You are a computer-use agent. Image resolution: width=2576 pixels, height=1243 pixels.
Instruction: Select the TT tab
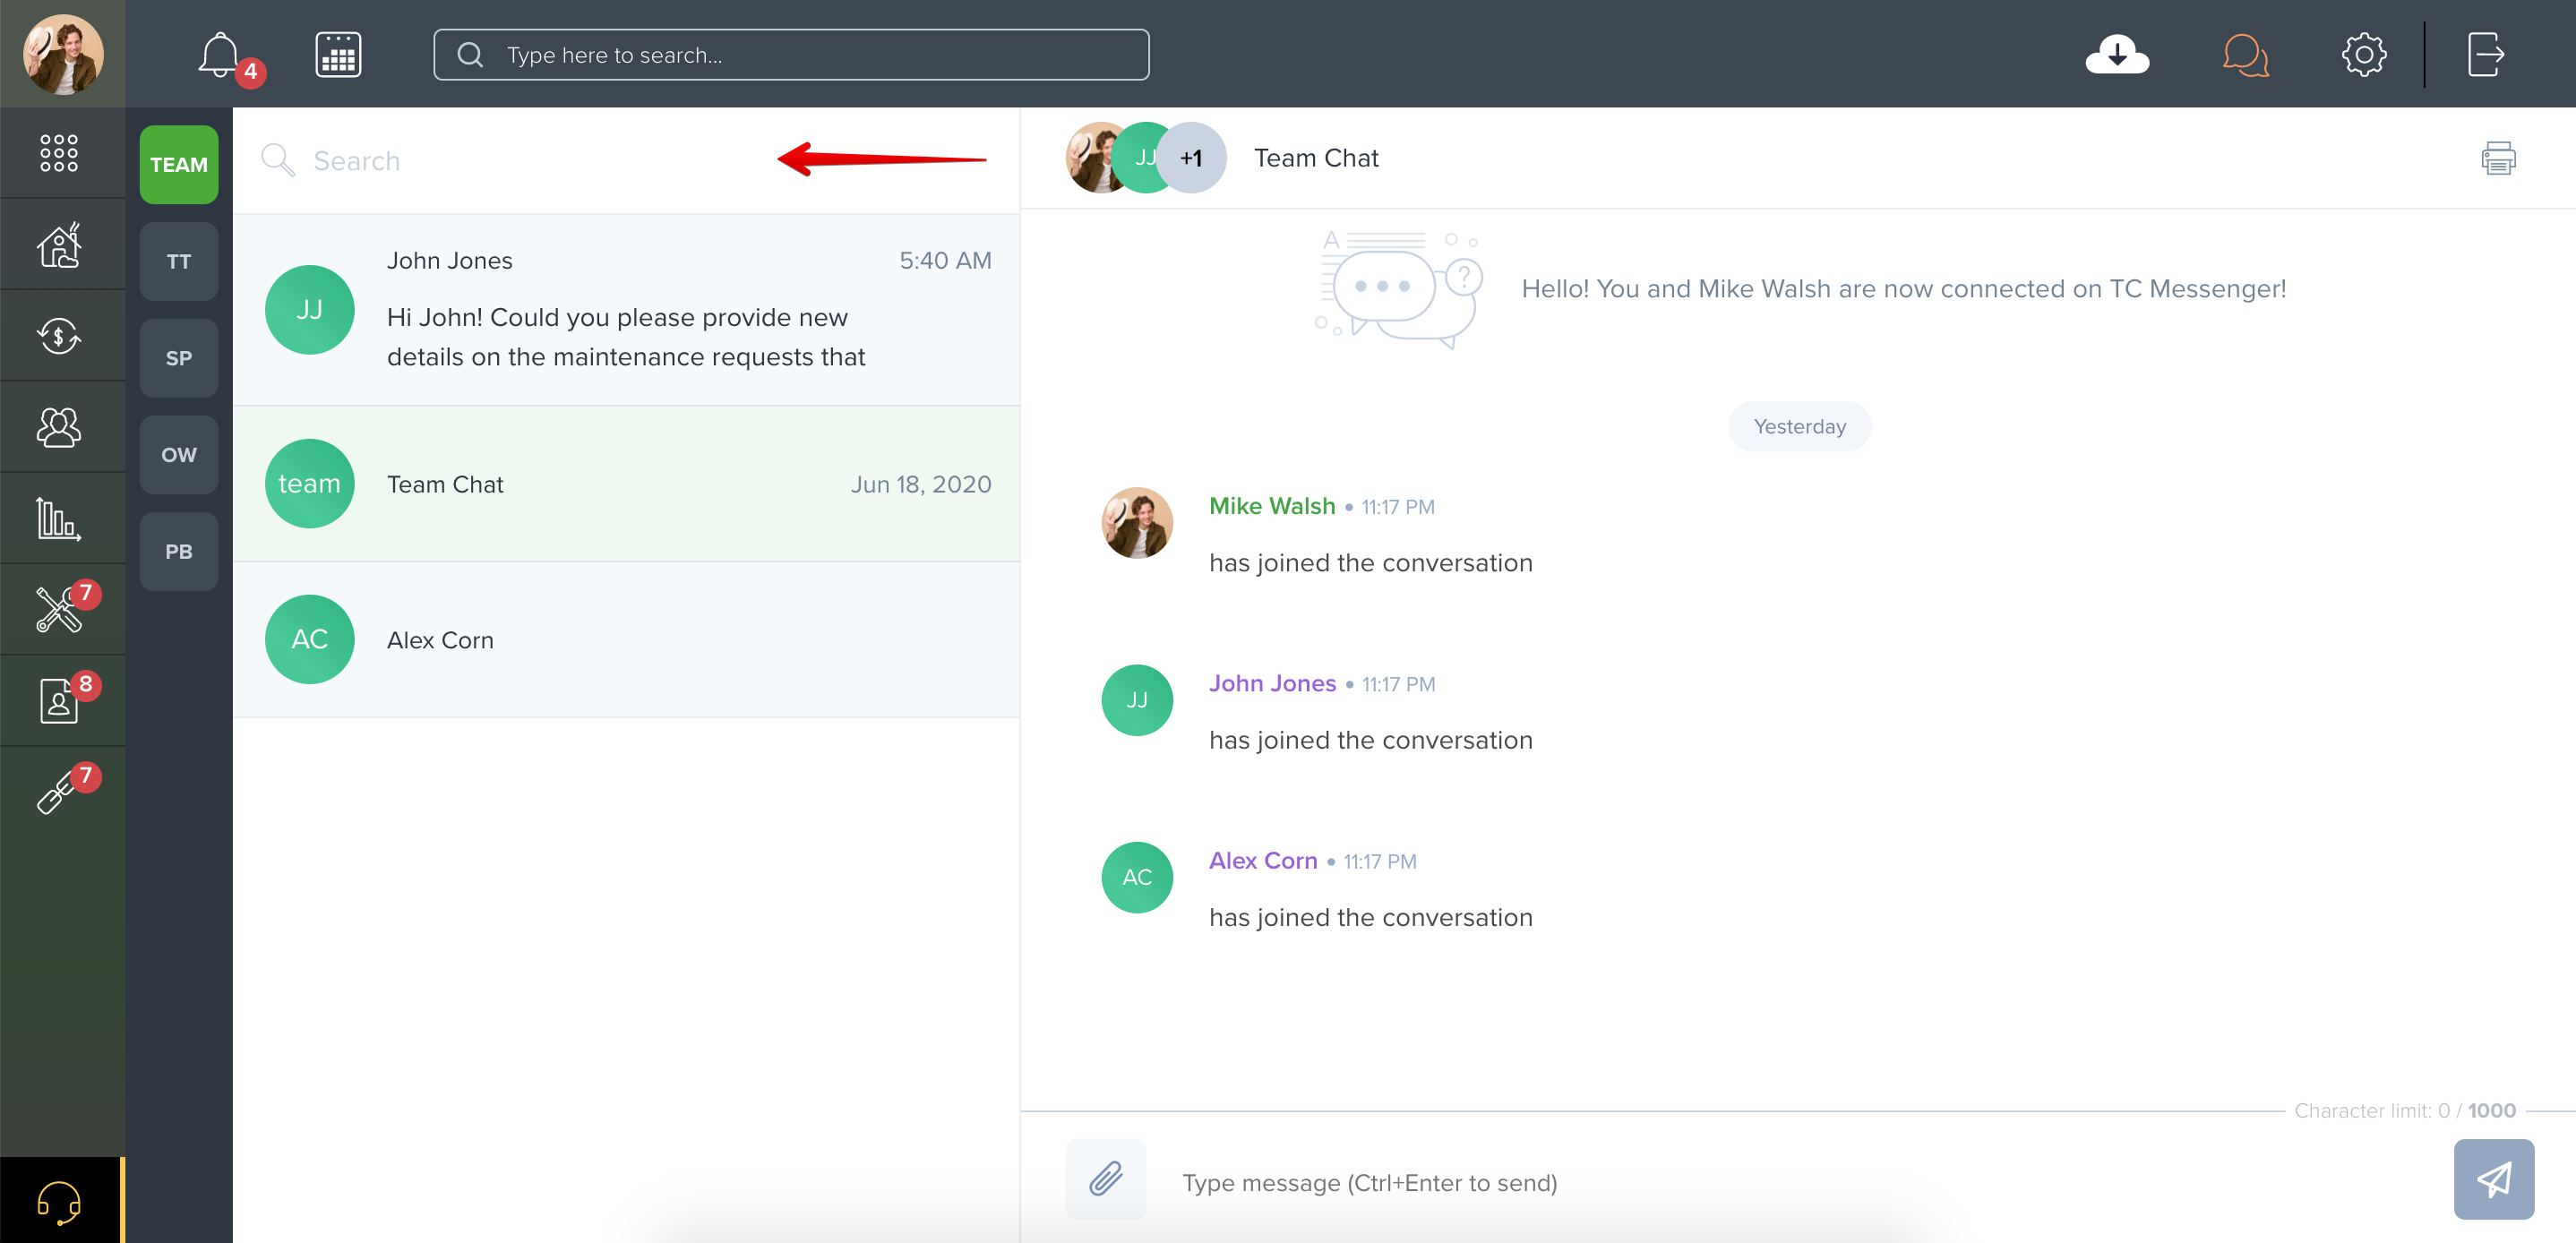coord(179,261)
